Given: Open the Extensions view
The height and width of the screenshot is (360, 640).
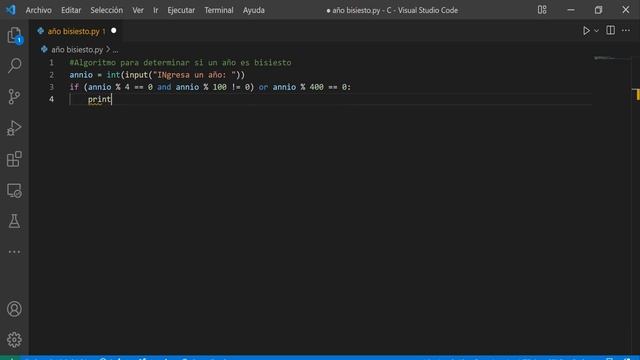Looking at the screenshot, I should 14,159.
